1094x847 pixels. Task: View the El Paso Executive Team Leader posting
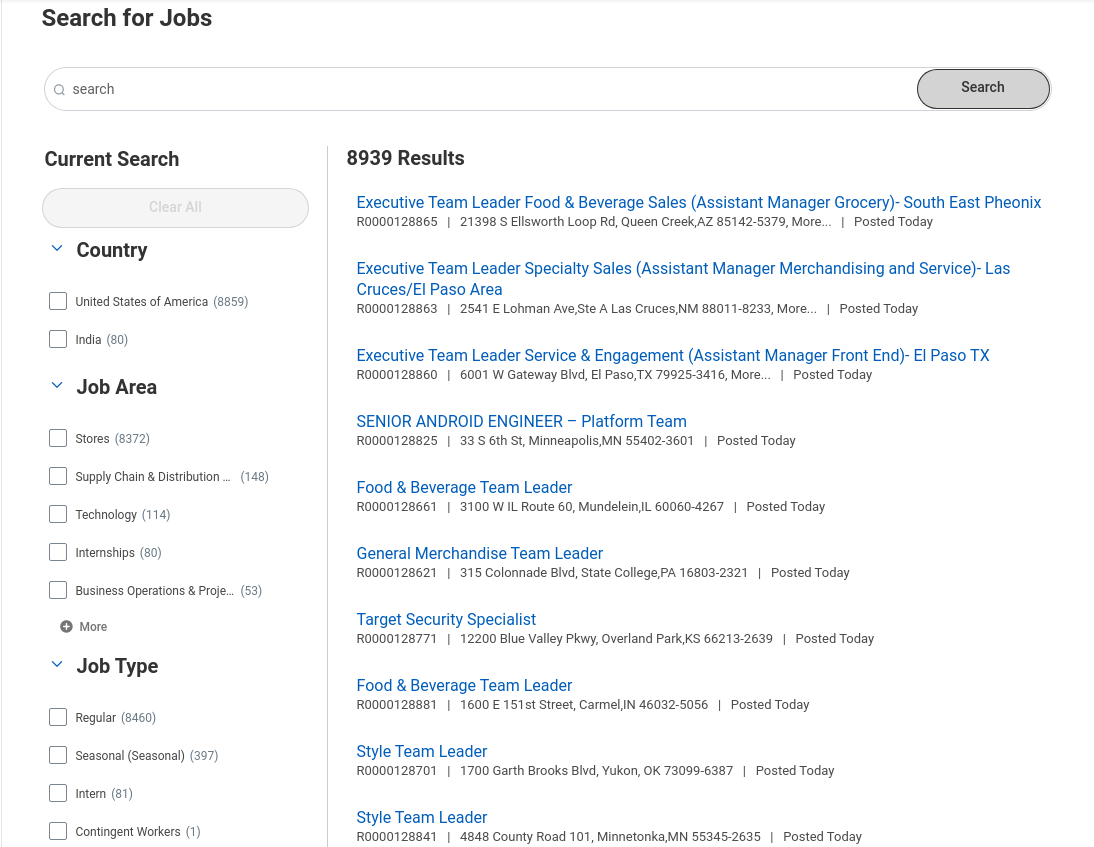click(673, 355)
